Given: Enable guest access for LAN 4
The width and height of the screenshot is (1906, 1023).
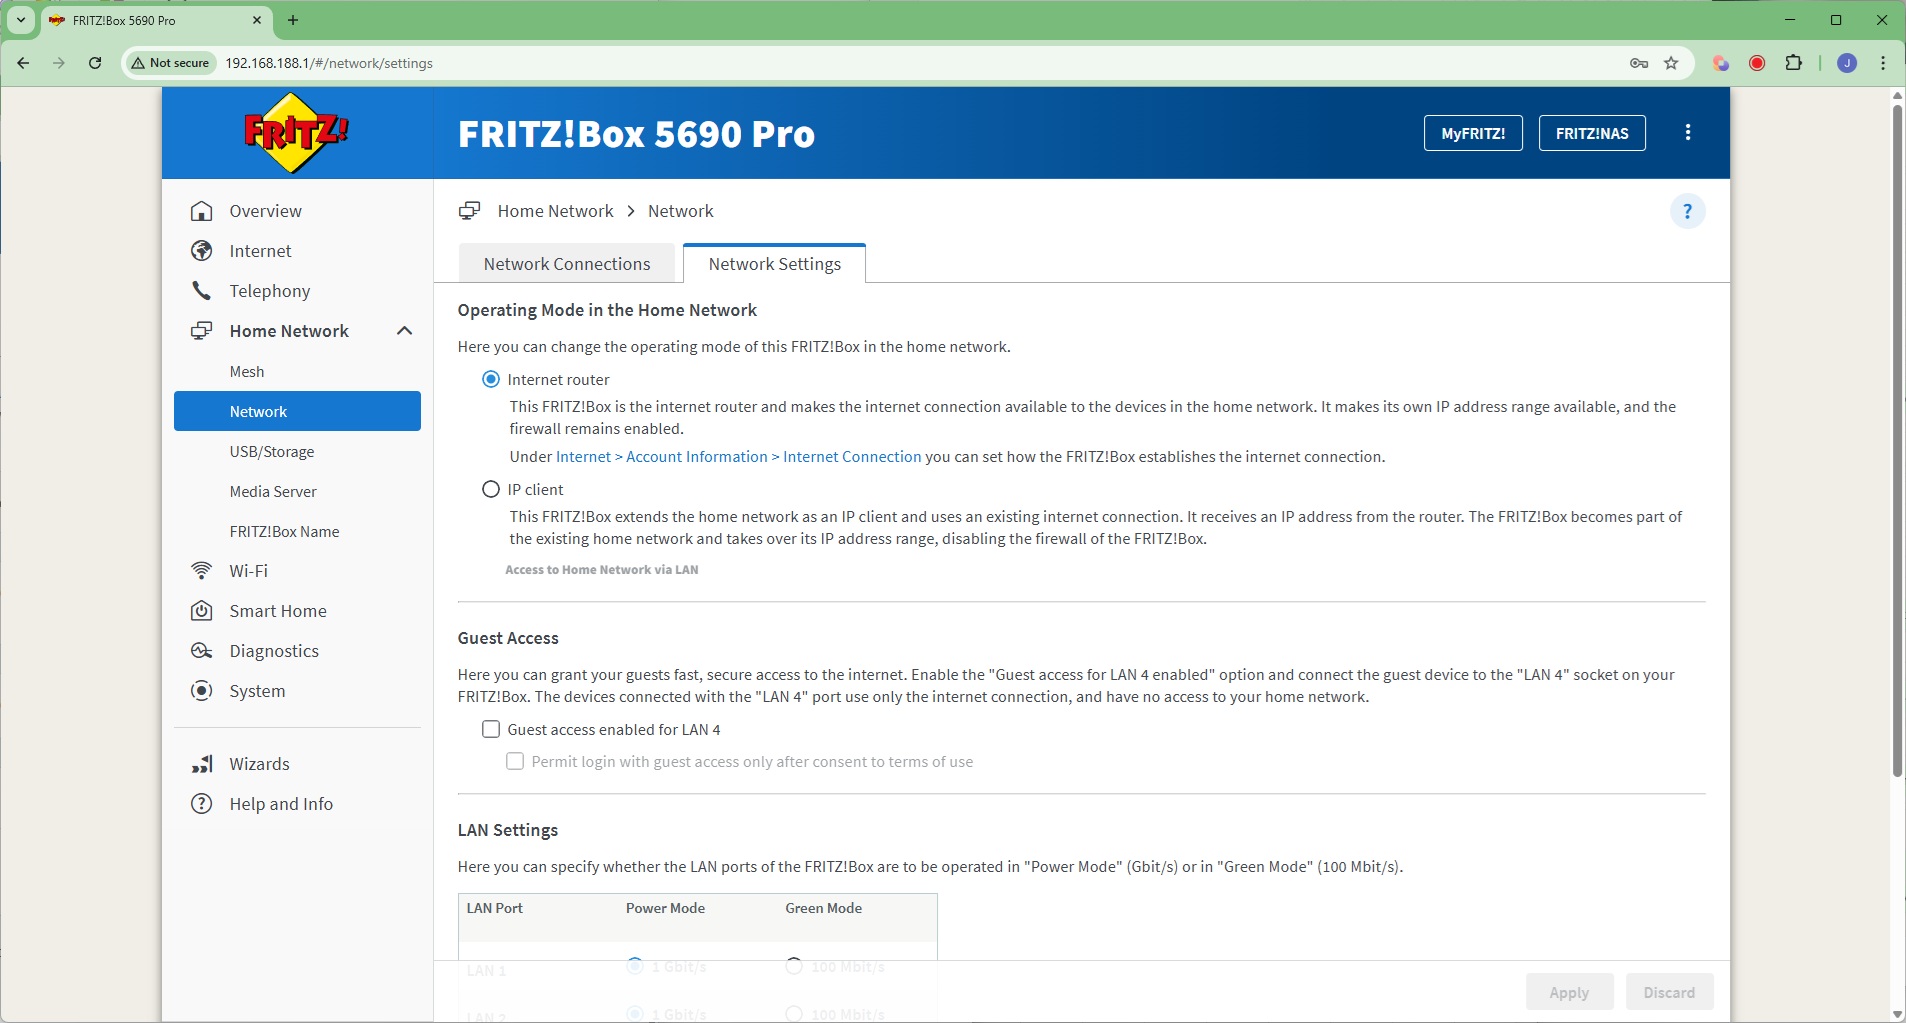Looking at the screenshot, I should tap(491, 729).
